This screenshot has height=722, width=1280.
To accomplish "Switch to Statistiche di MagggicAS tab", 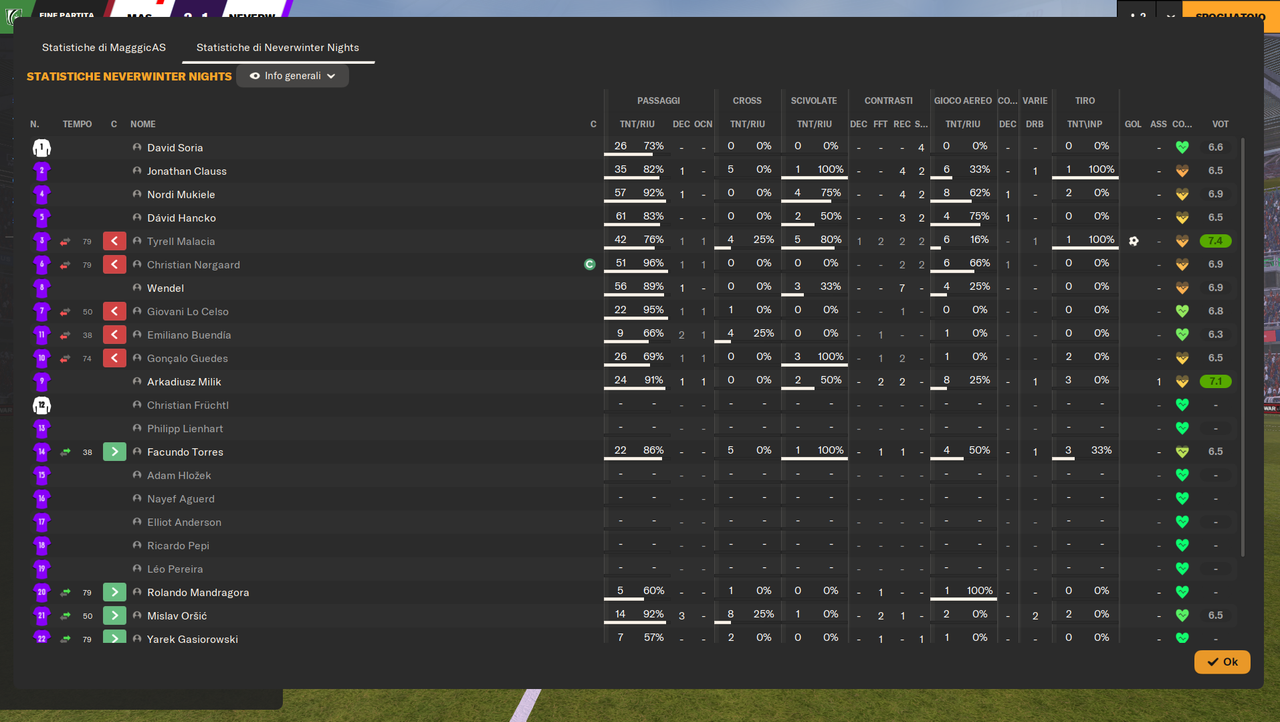I will point(104,47).
